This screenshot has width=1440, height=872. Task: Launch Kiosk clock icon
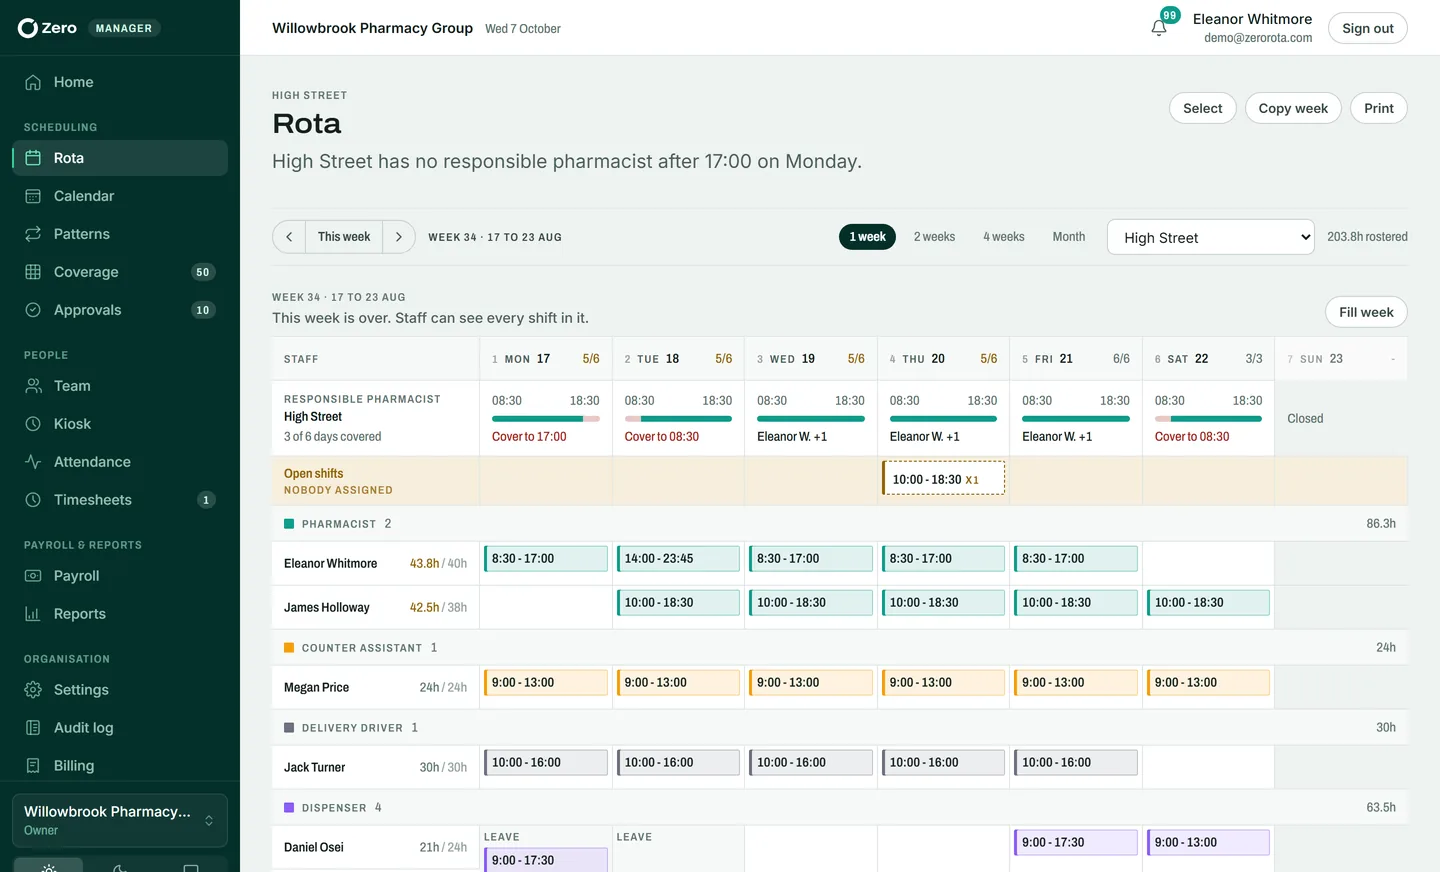(x=33, y=424)
